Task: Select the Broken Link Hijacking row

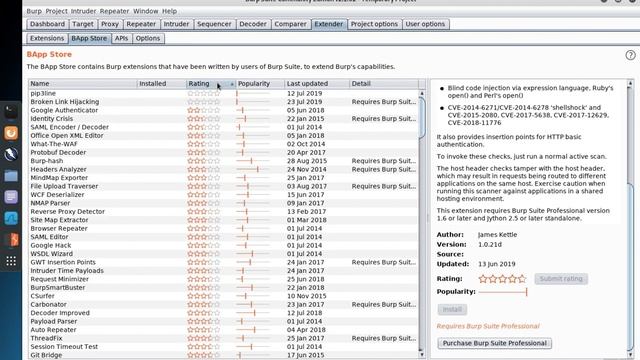Action: (x=223, y=102)
